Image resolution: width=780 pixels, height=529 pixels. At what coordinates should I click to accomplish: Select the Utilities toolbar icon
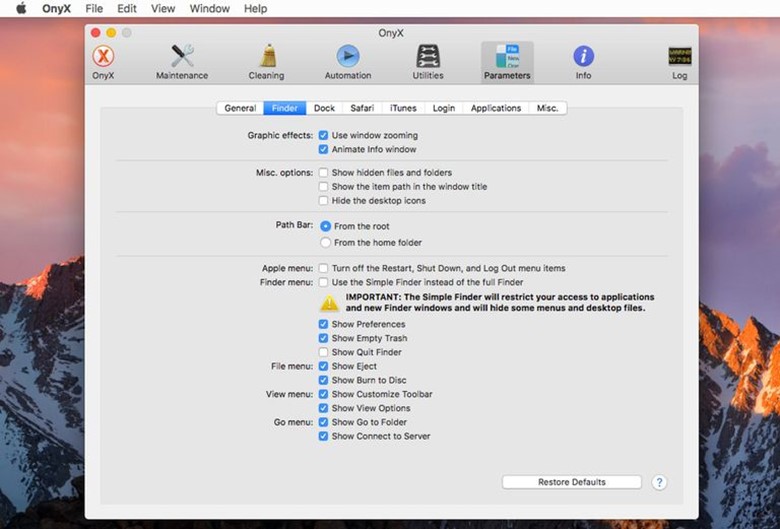(x=428, y=58)
